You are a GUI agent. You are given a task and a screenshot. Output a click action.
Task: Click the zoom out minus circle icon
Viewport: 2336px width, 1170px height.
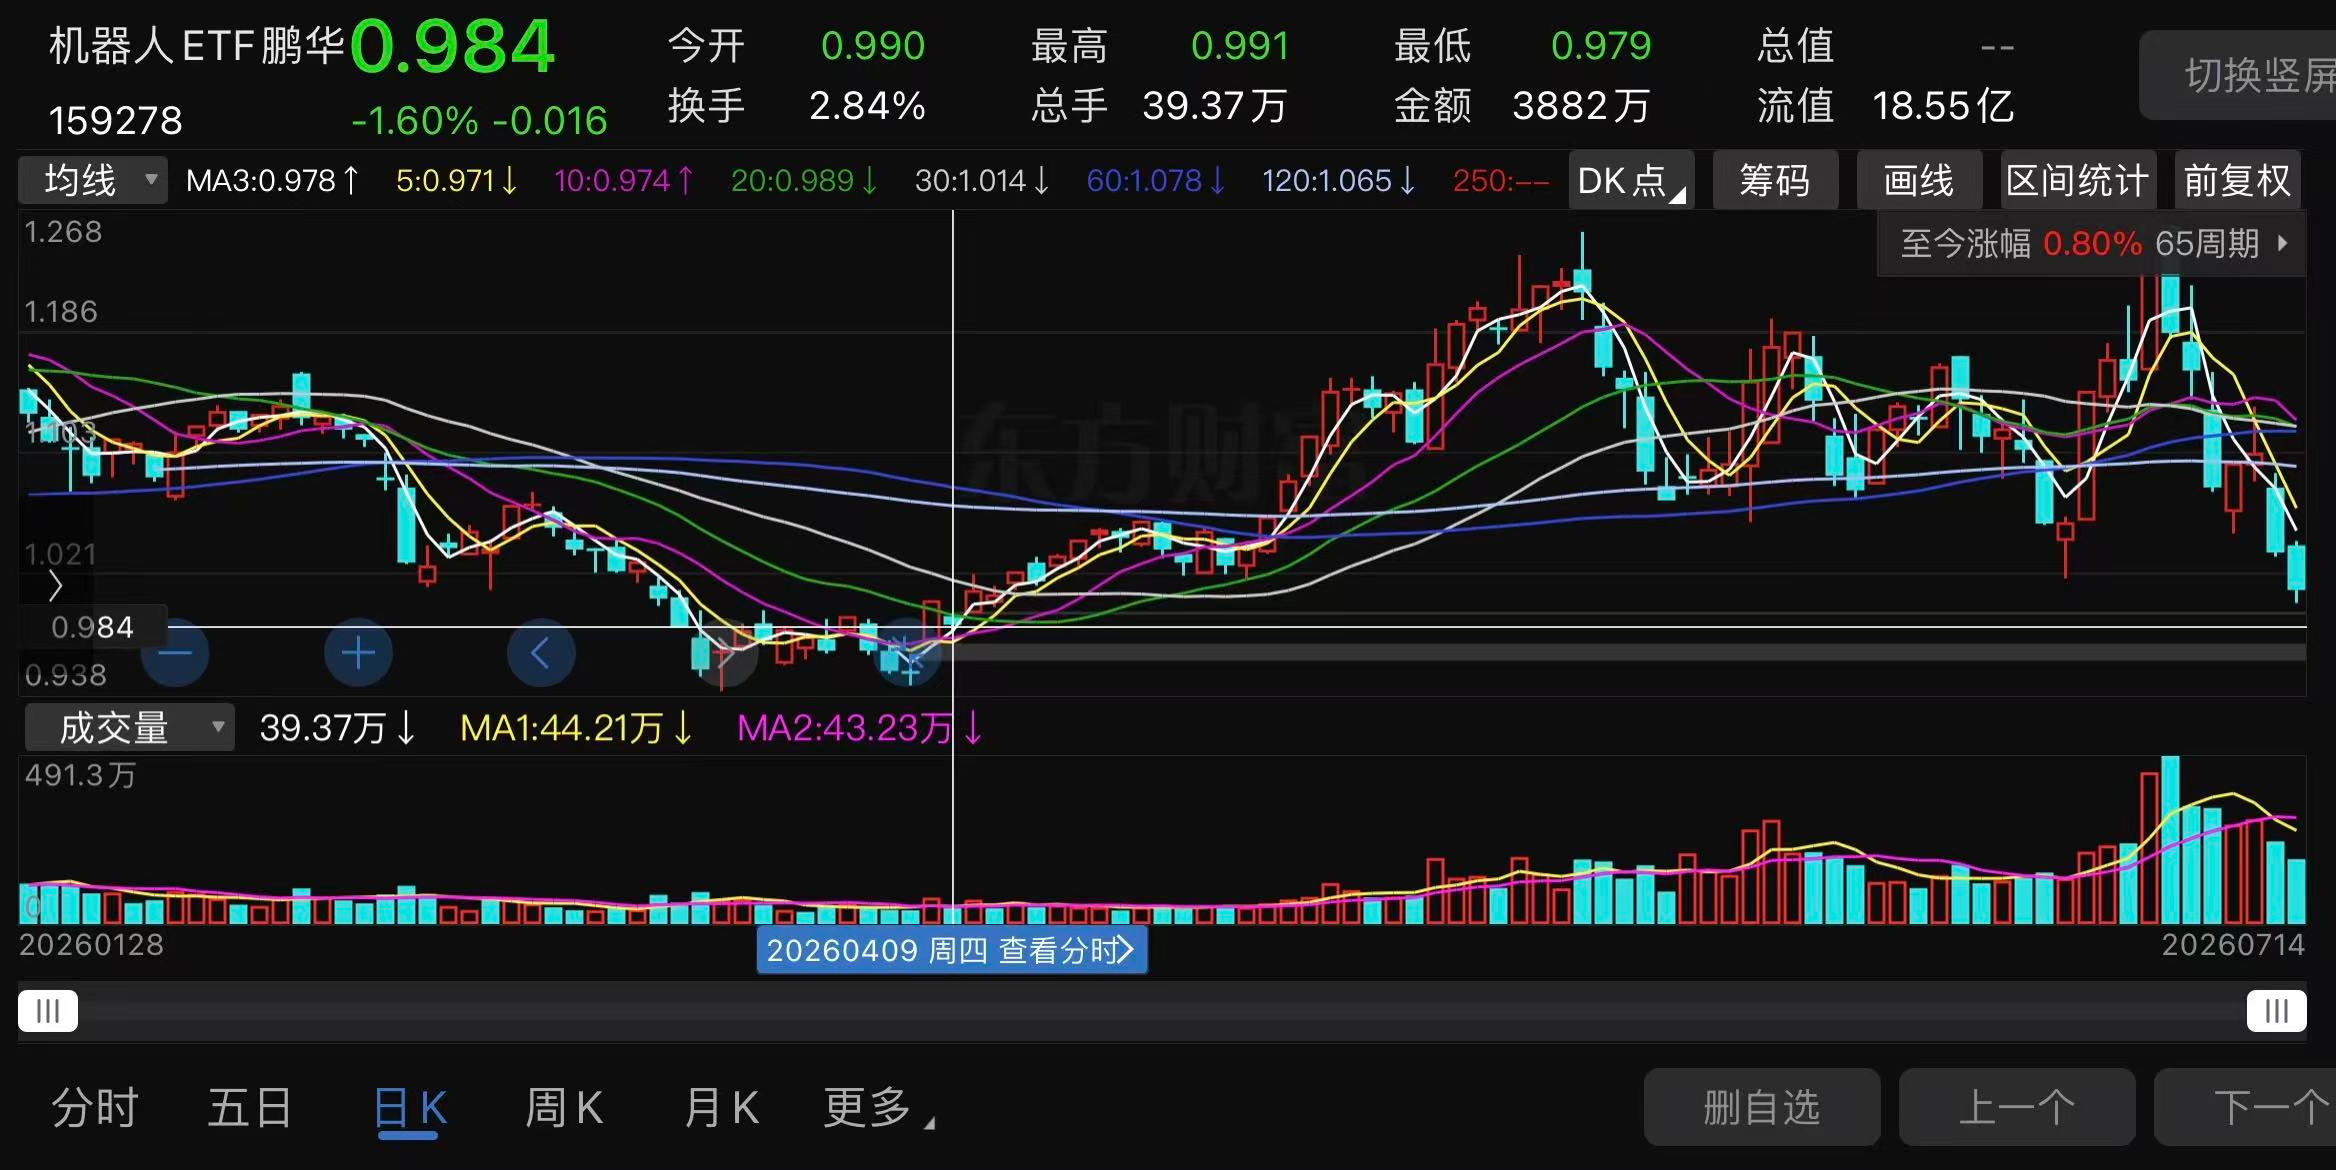pos(175,654)
